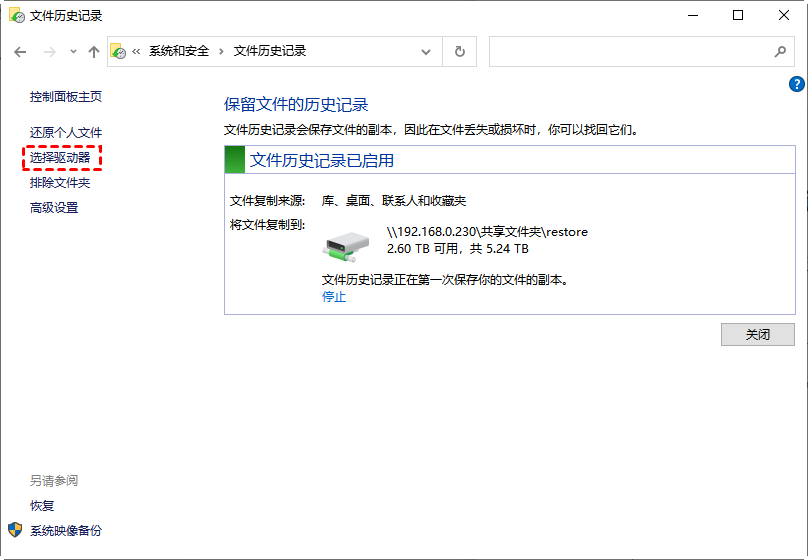Open 还原个人文件
808x560 pixels.
(65, 132)
